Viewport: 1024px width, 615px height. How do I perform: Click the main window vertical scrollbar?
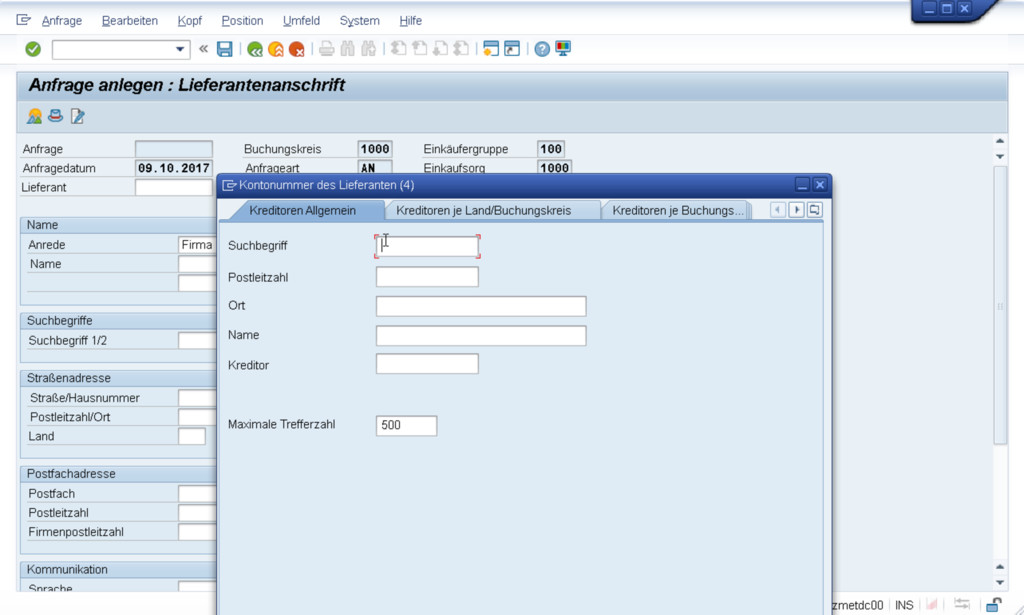pos(1000,300)
